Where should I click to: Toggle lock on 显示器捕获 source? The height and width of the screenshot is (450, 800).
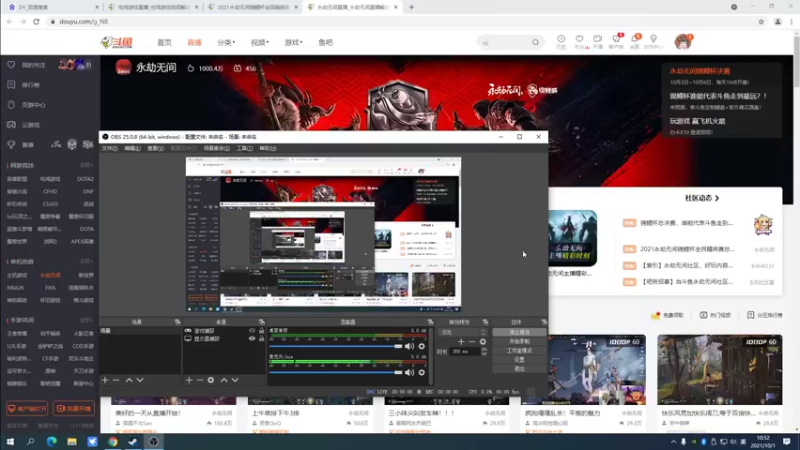pyautogui.click(x=261, y=338)
